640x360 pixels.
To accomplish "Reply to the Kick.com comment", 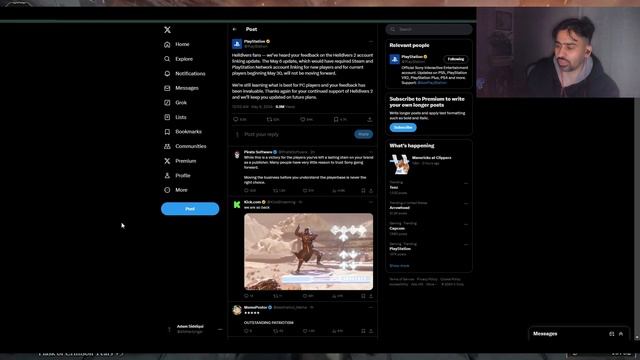I will [x=246, y=296].
